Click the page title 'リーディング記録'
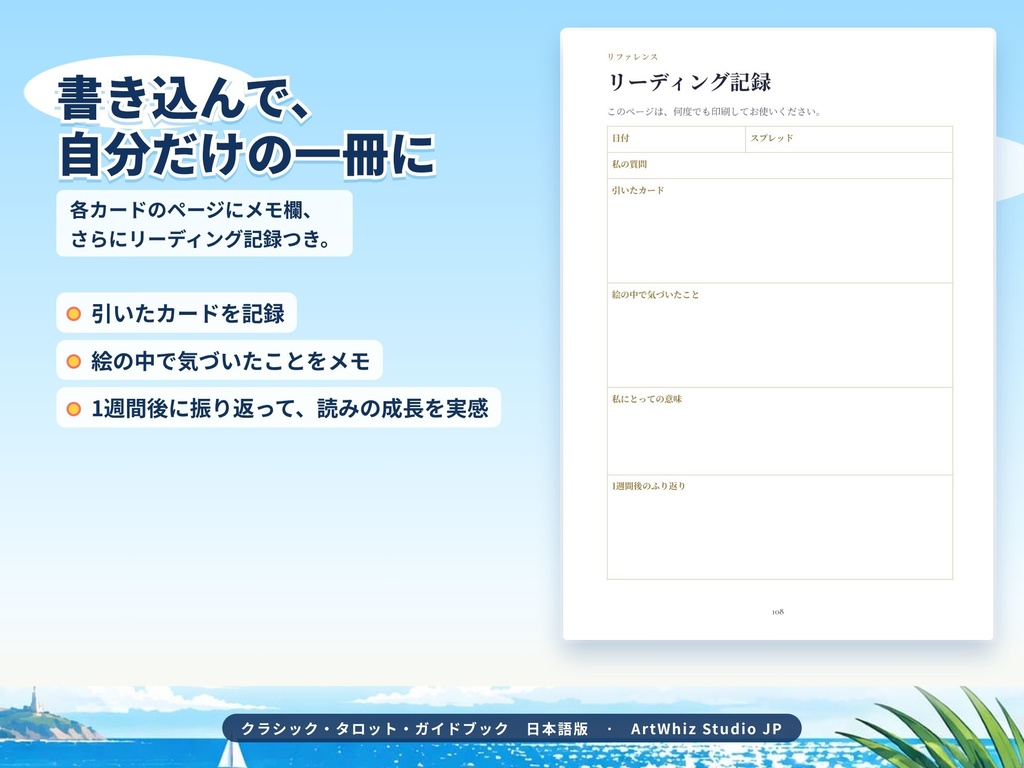Image resolution: width=1024 pixels, height=768 pixels. [x=689, y=82]
